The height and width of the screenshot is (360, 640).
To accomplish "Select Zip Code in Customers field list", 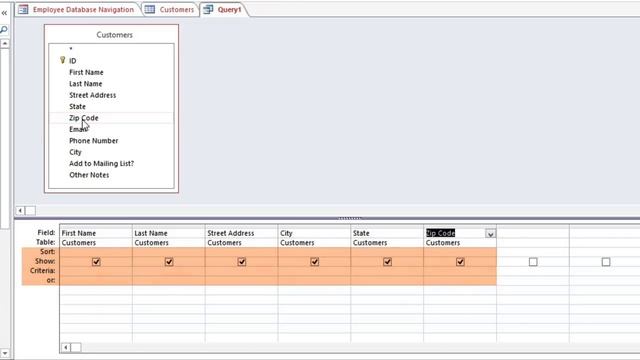I will click(84, 118).
